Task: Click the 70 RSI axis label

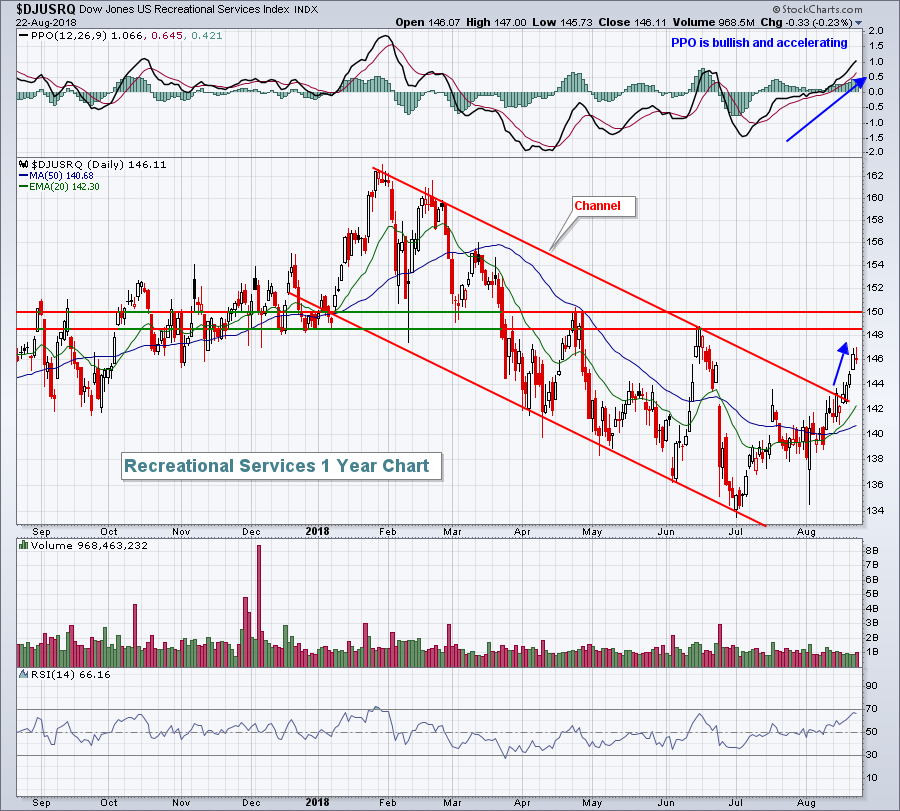Action: point(872,709)
